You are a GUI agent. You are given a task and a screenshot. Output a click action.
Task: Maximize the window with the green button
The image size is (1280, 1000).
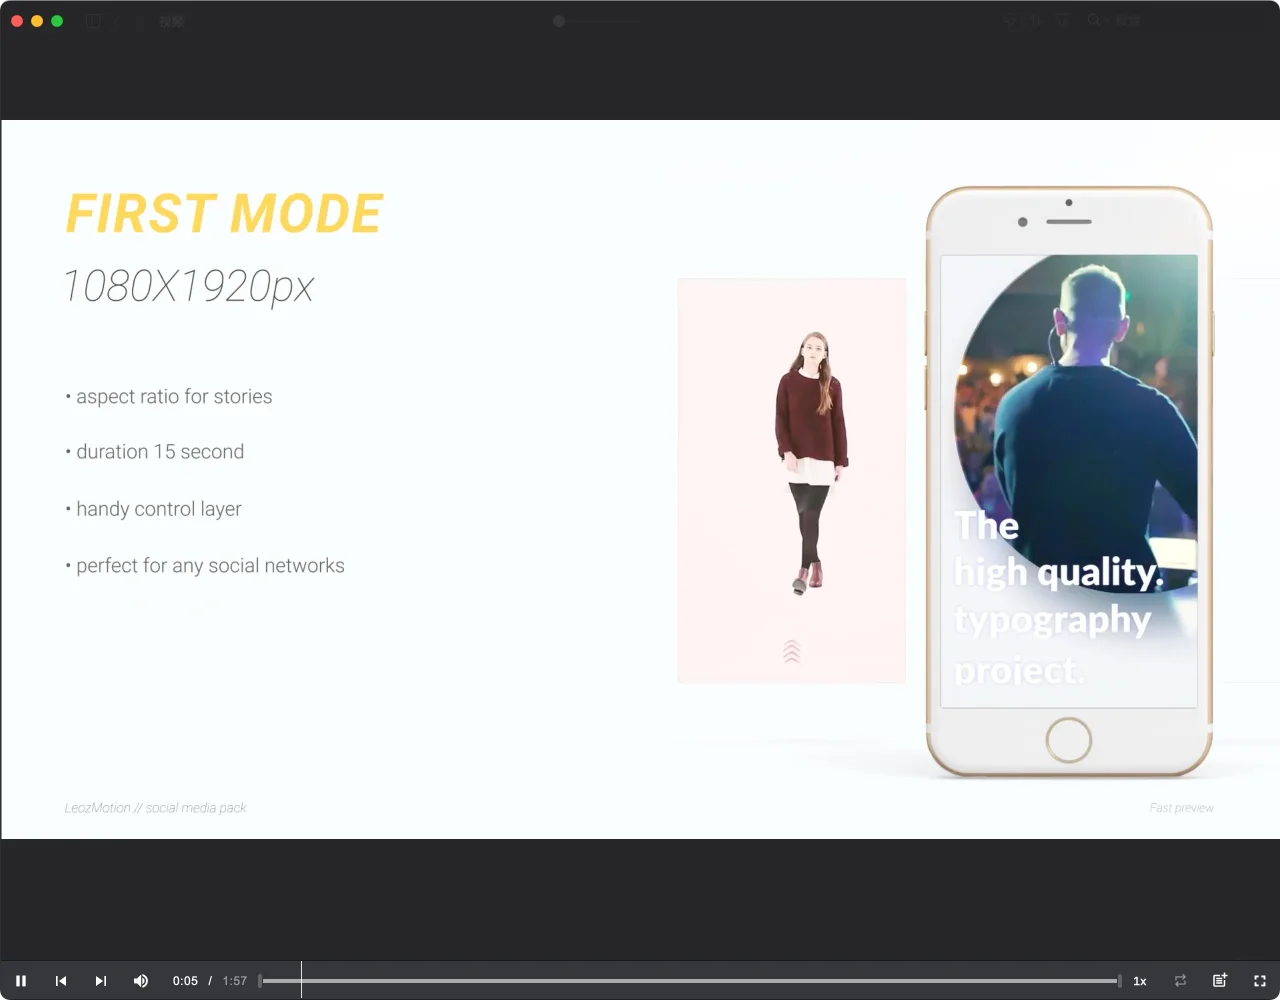click(x=57, y=21)
